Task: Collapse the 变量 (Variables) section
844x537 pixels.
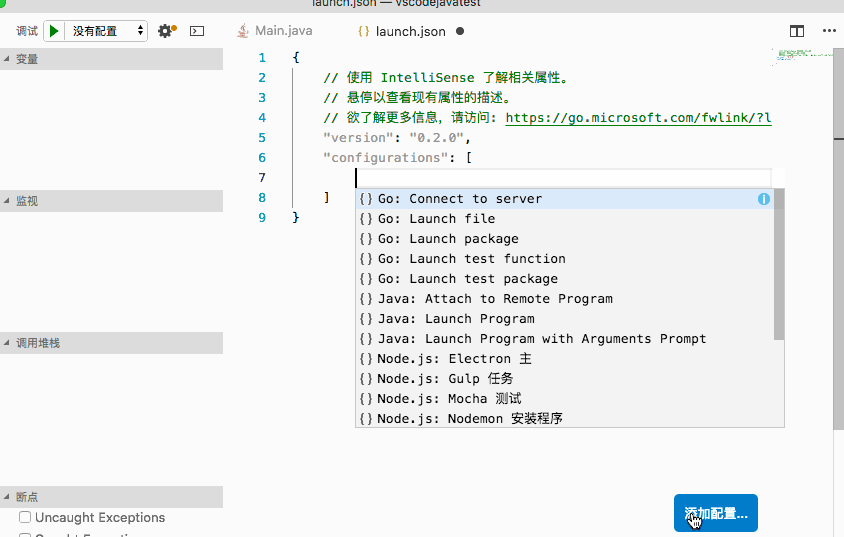Action: pyautogui.click(x=6, y=59)
